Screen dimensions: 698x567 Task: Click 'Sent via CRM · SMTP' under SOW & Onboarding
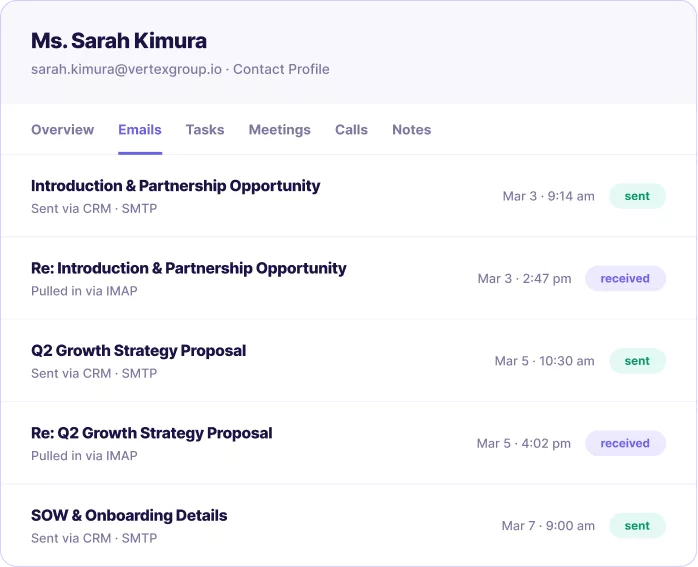[x=94, y=538]
